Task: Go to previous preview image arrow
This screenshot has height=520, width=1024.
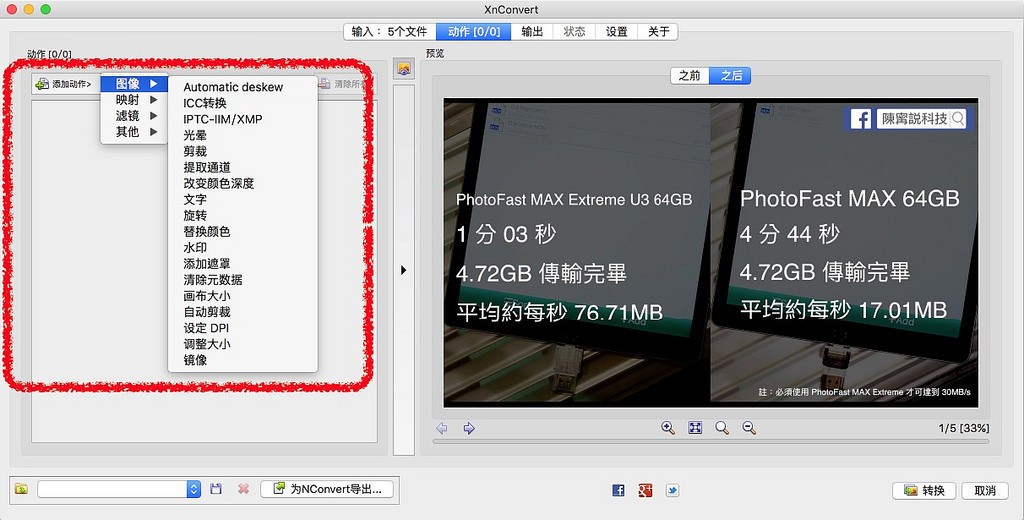Action: click(x=442, y=429)
